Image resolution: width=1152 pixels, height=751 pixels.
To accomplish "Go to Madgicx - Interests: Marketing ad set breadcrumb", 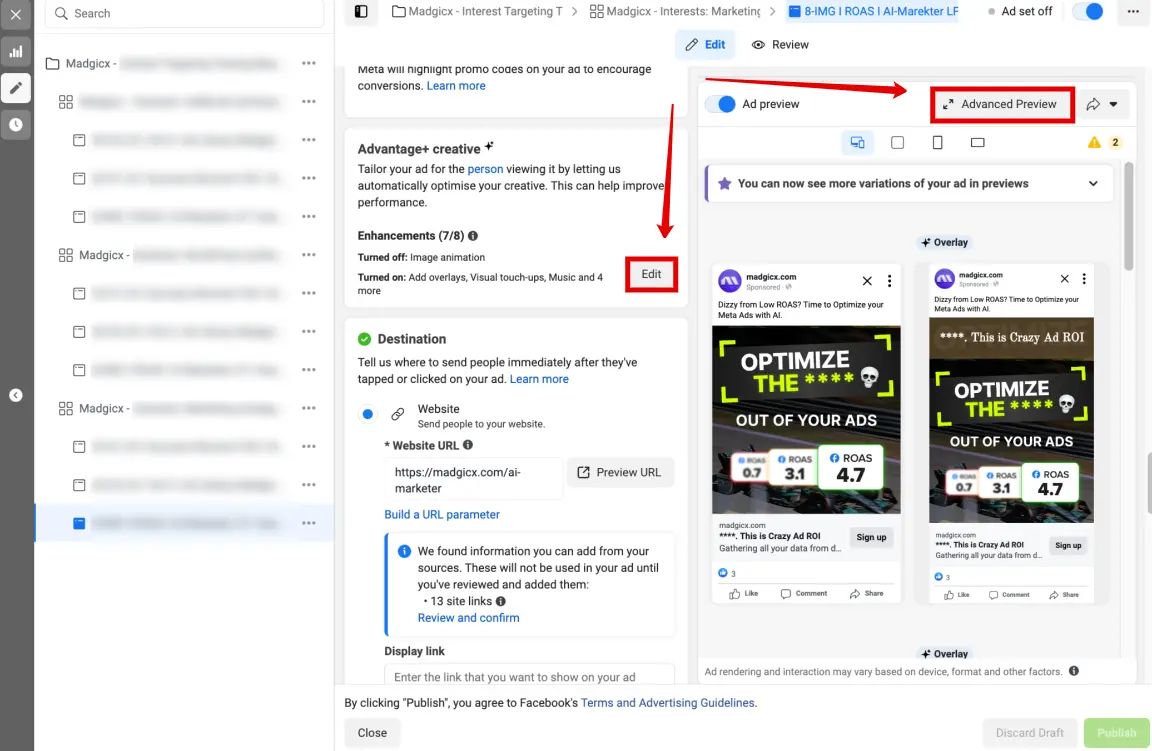I will tap(675, 11).
